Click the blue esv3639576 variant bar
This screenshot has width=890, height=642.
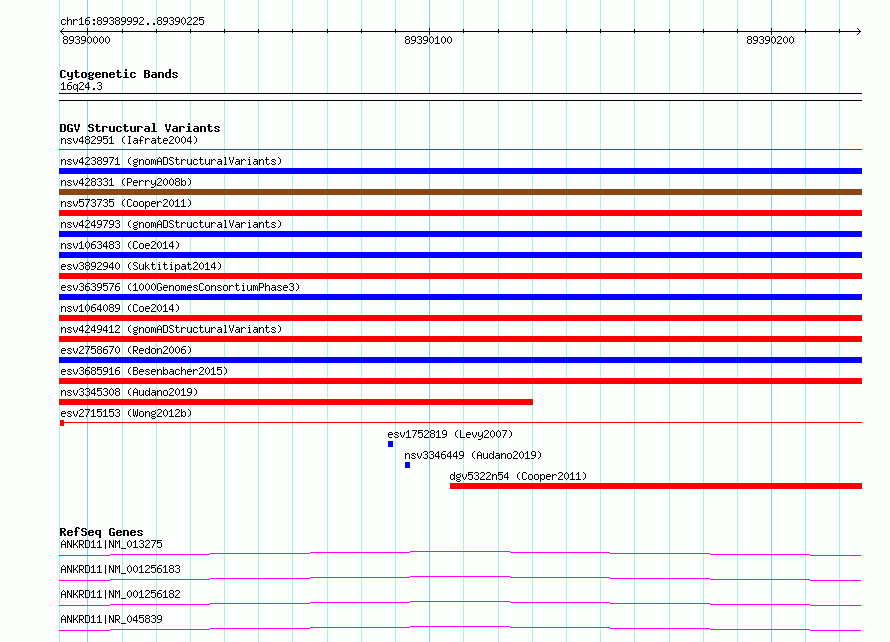pos(460,297)
